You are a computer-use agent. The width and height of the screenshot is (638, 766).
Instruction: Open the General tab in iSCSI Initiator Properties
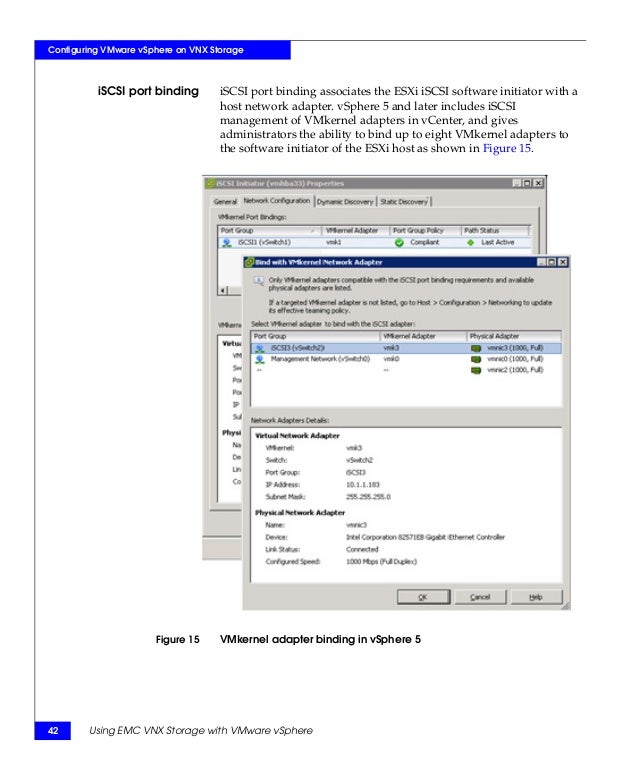click(225, 202)
